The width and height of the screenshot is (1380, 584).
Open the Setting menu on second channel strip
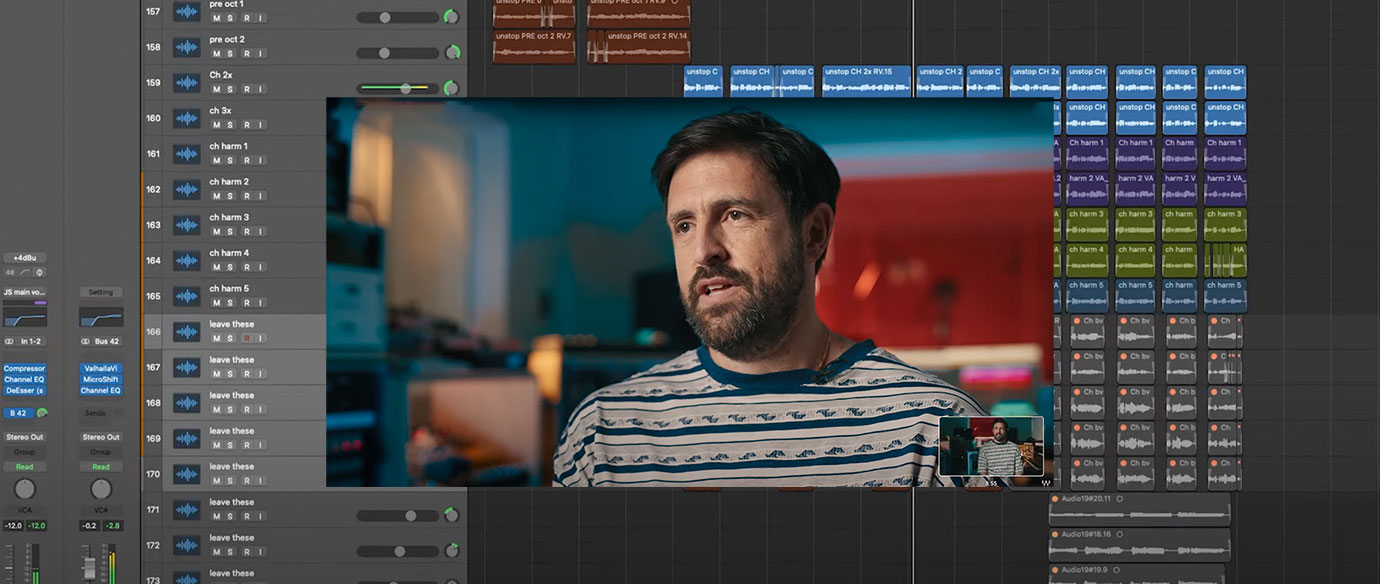(101, 292)
